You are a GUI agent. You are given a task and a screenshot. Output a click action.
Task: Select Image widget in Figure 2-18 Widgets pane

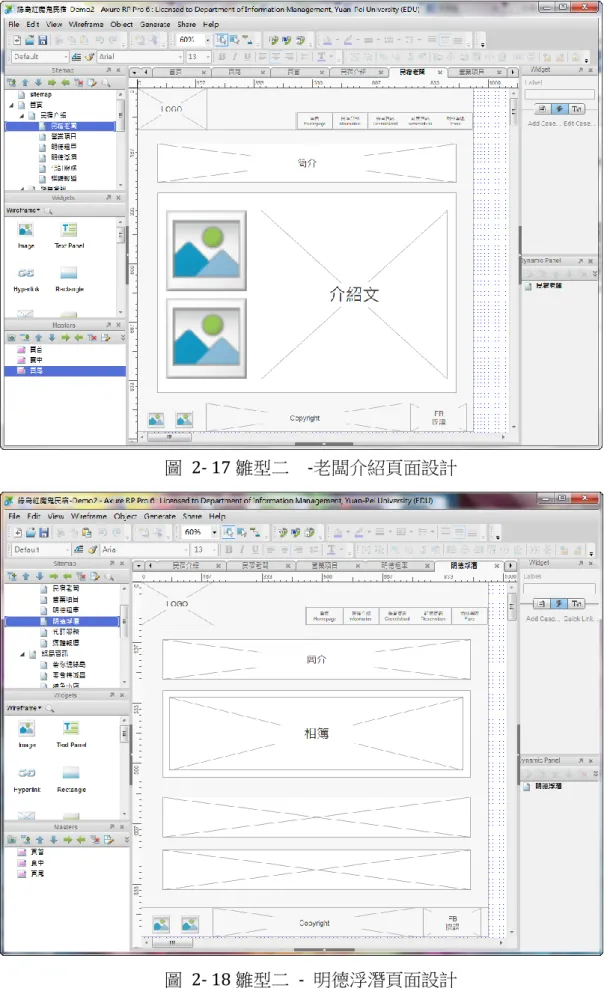click(26, 734)
